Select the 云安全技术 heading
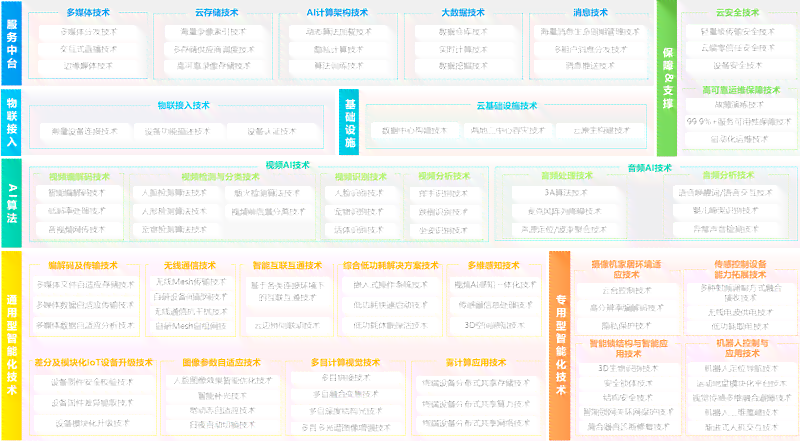800x442 pixels. 737,12
